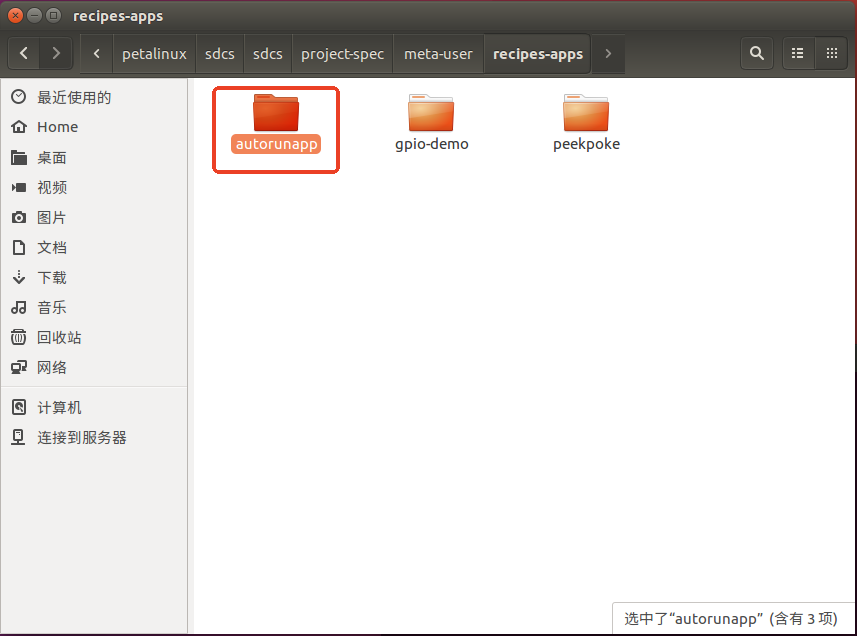
Task: Choose 连接到服务器 in the sidebar
Action: coord(94,437)
